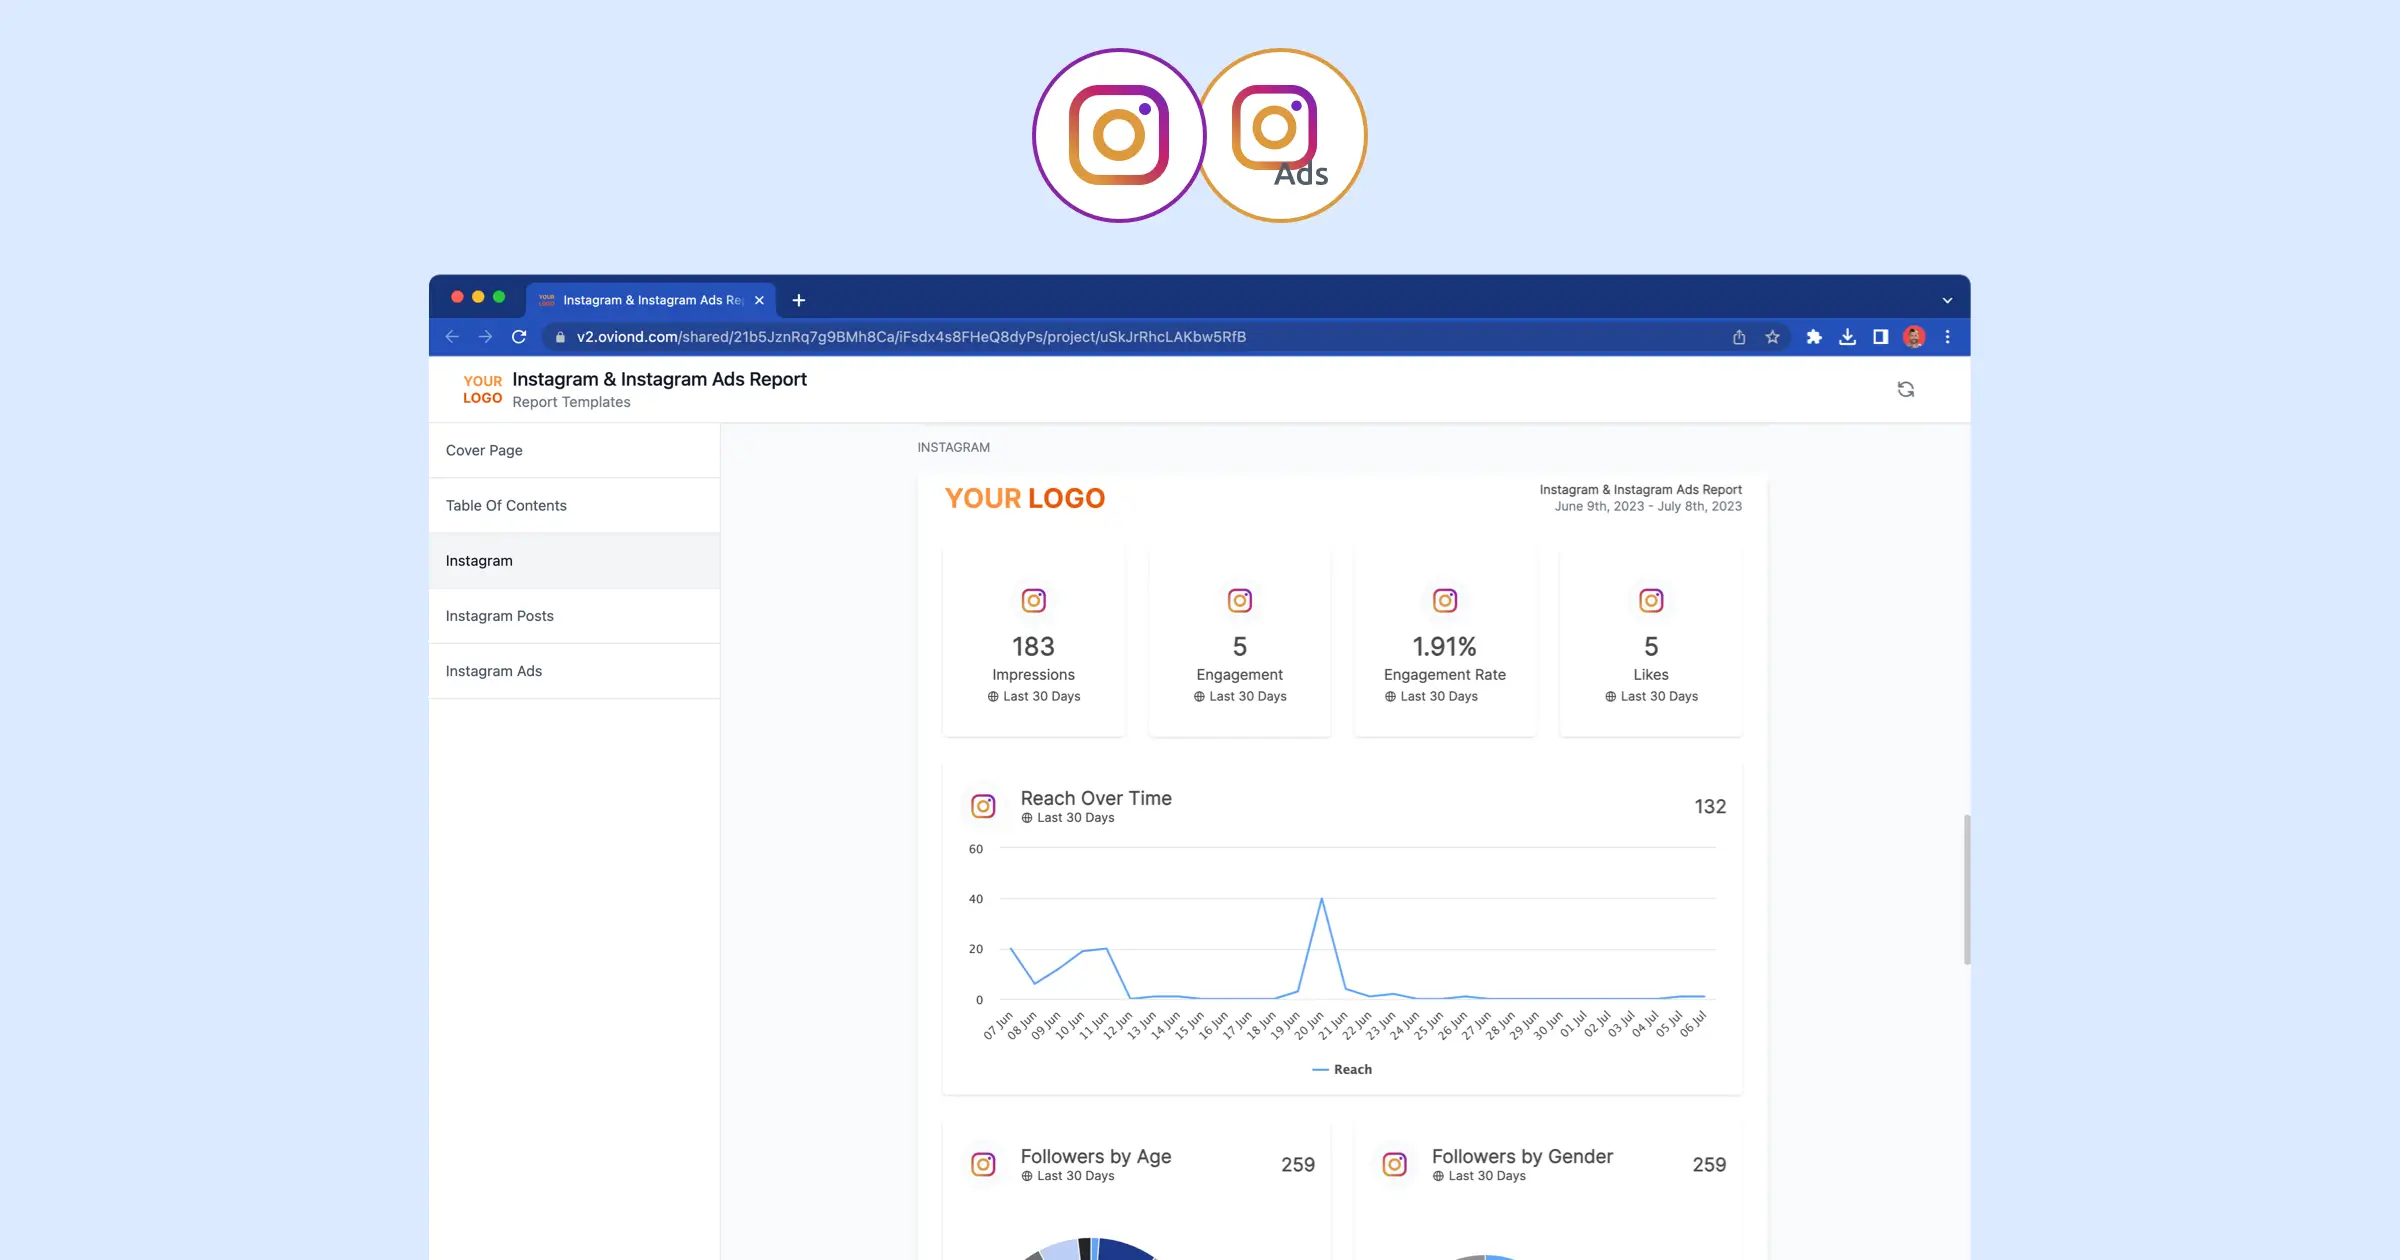The width and height of the screenshot is (2400, 1260).
Task: Click the padlock site info icon
Action: click(560, 337)
